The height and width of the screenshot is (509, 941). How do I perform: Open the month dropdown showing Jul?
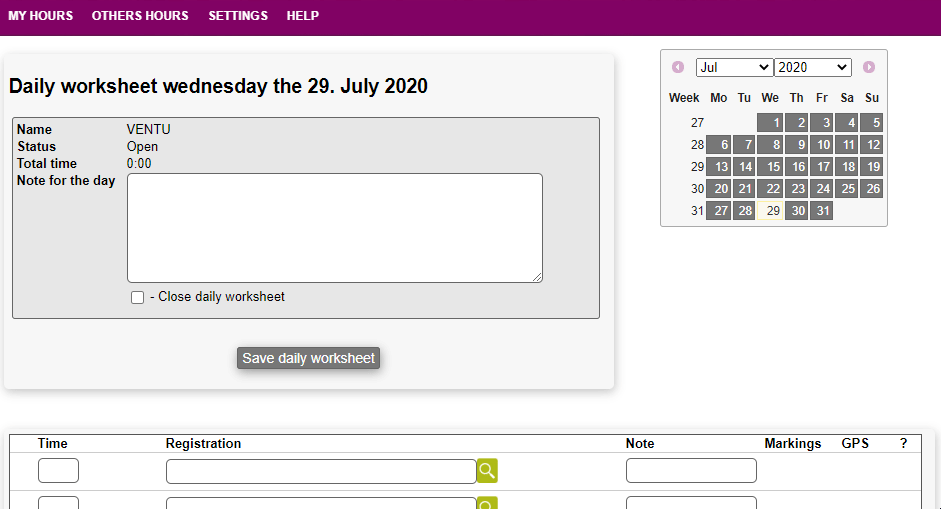[734, 67]
